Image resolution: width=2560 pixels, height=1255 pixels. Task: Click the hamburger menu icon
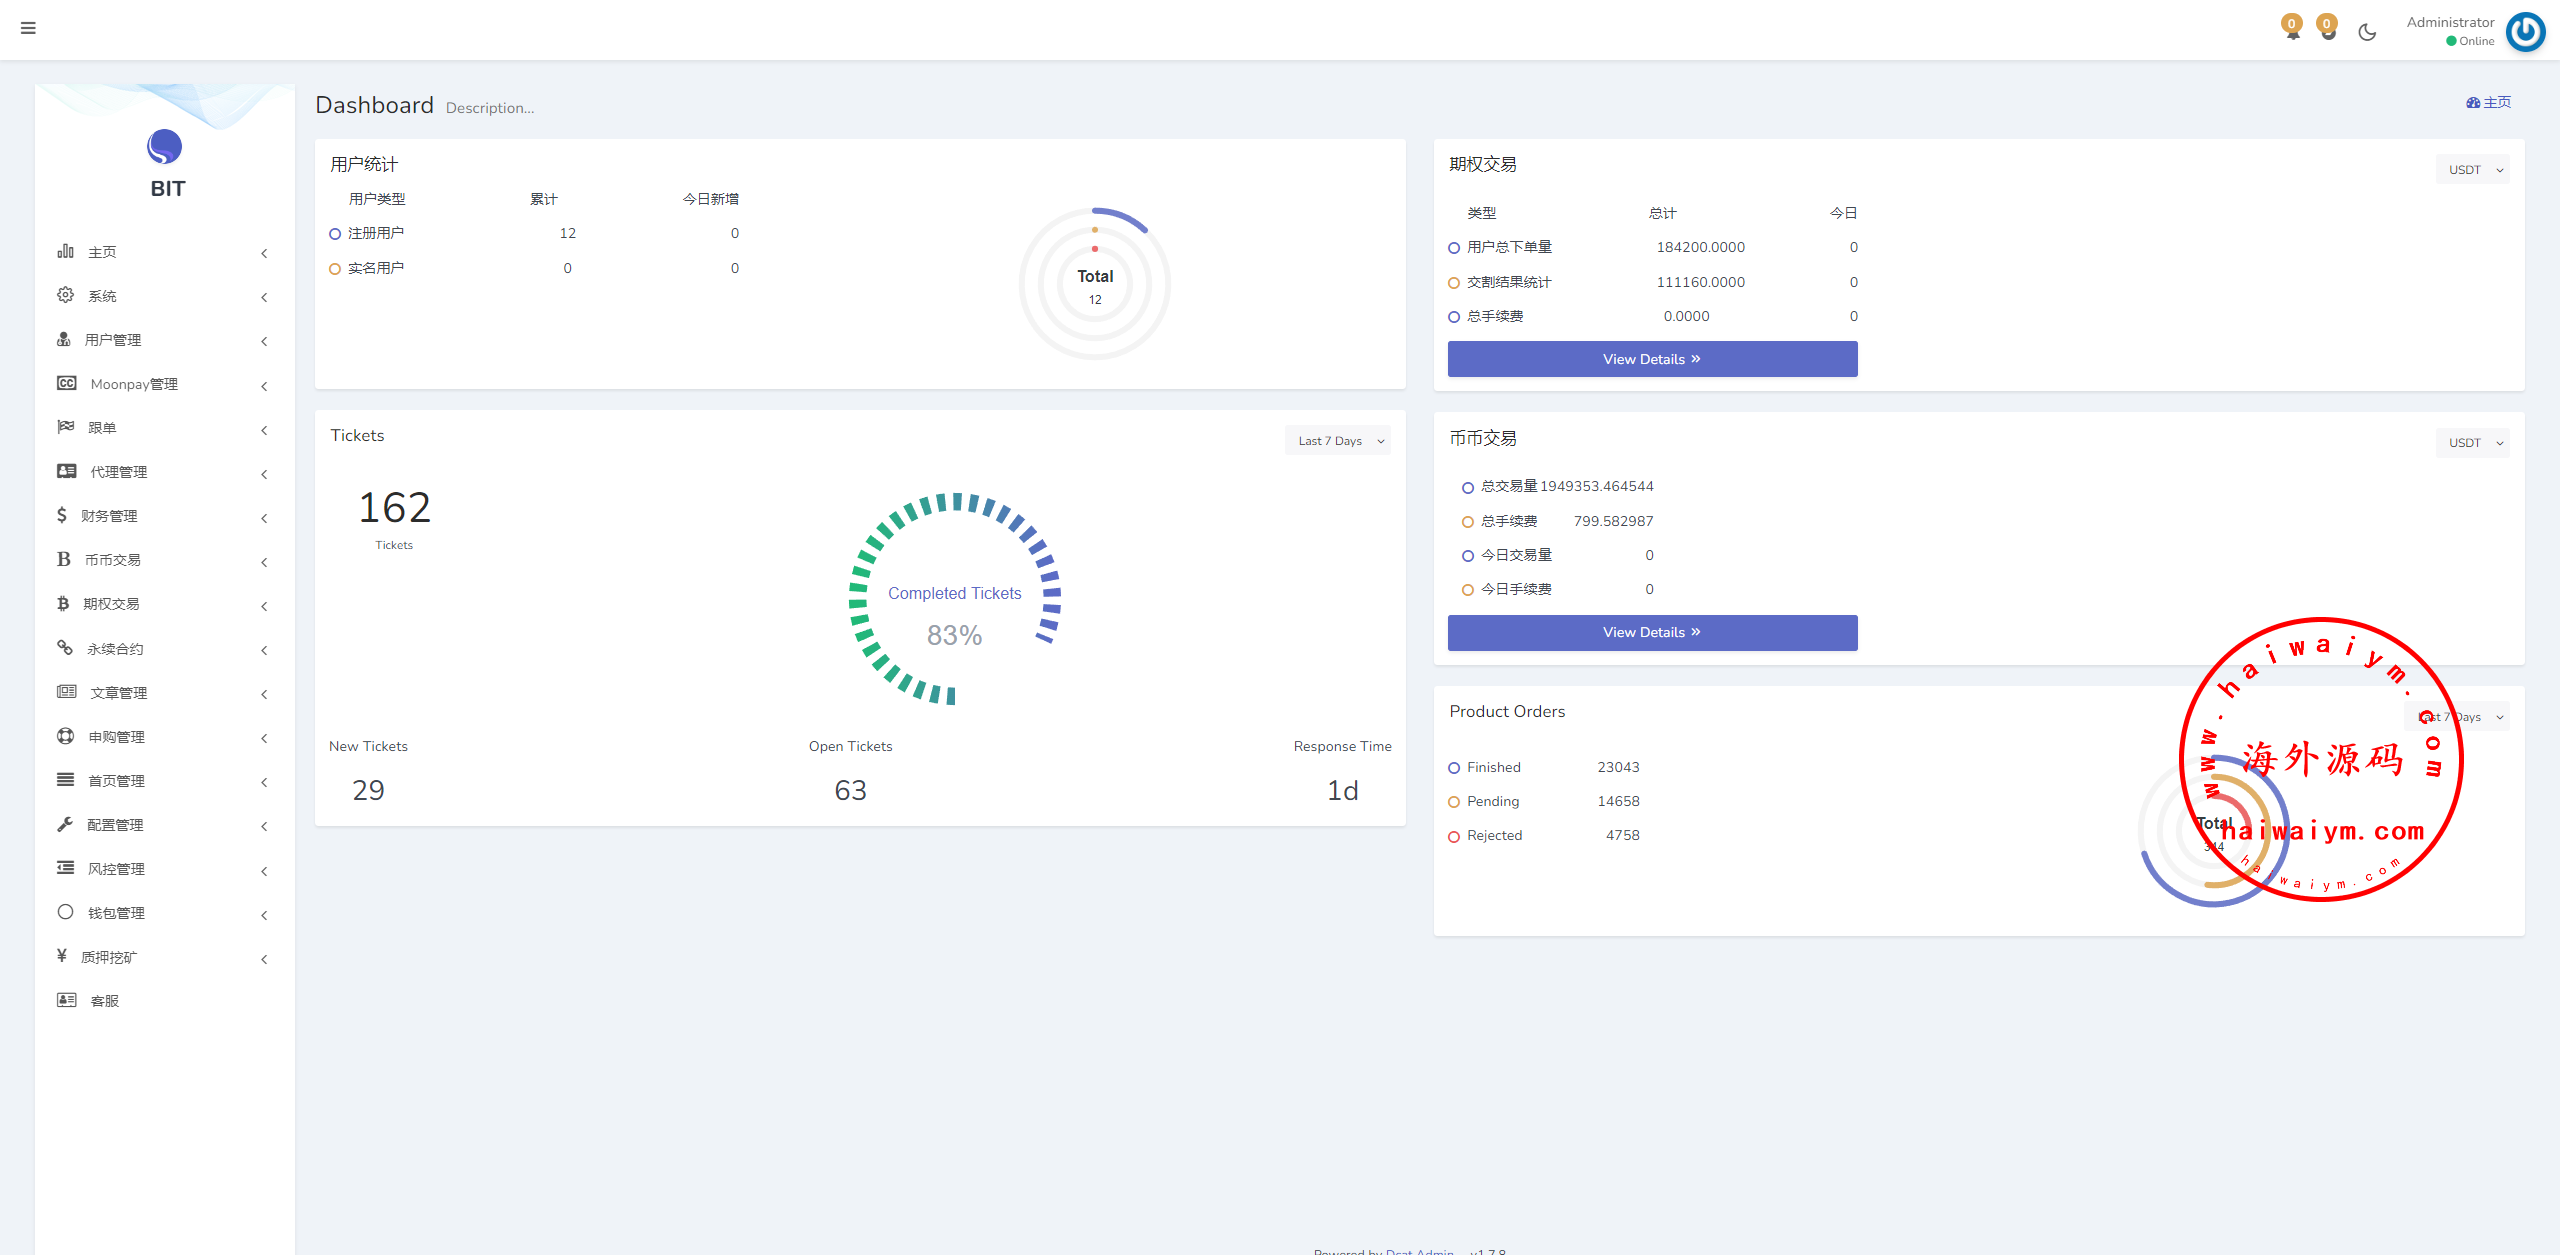(x=28, y=28)
